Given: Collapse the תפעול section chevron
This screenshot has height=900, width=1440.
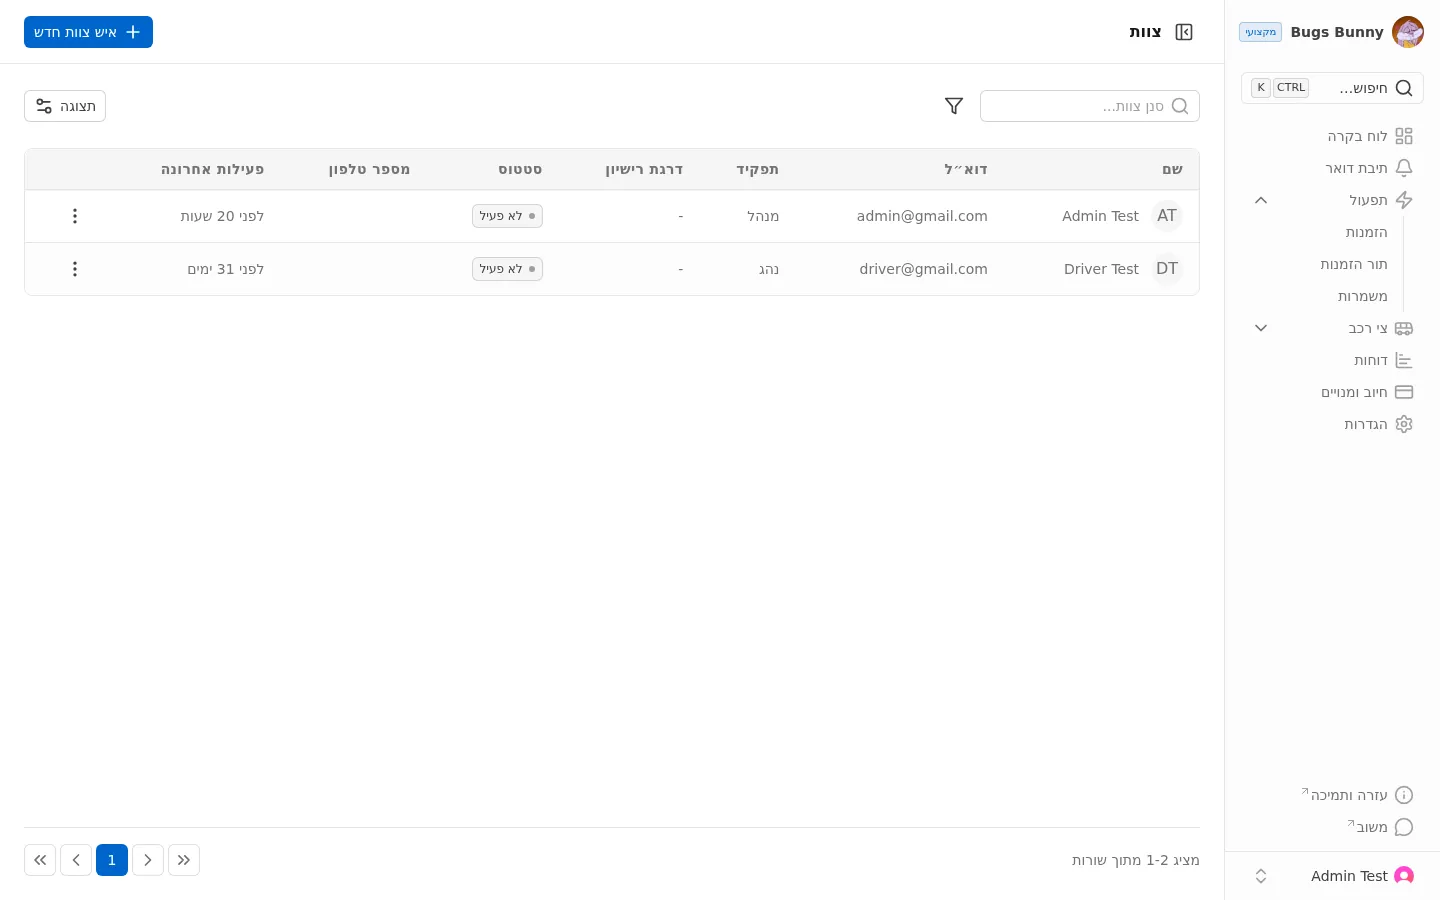Looking at the screenshot, I should [1261, 200].
